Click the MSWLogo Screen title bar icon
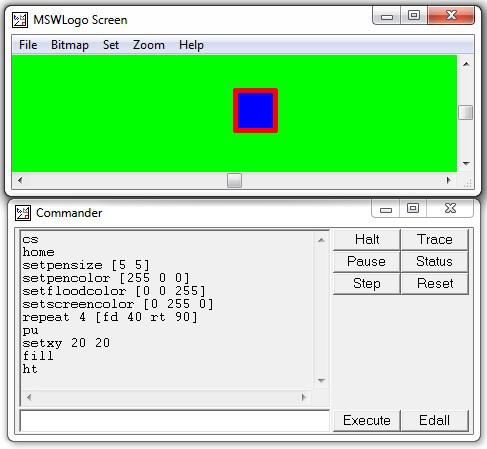This screenshot has height=449, width=487. coord(20,20)
